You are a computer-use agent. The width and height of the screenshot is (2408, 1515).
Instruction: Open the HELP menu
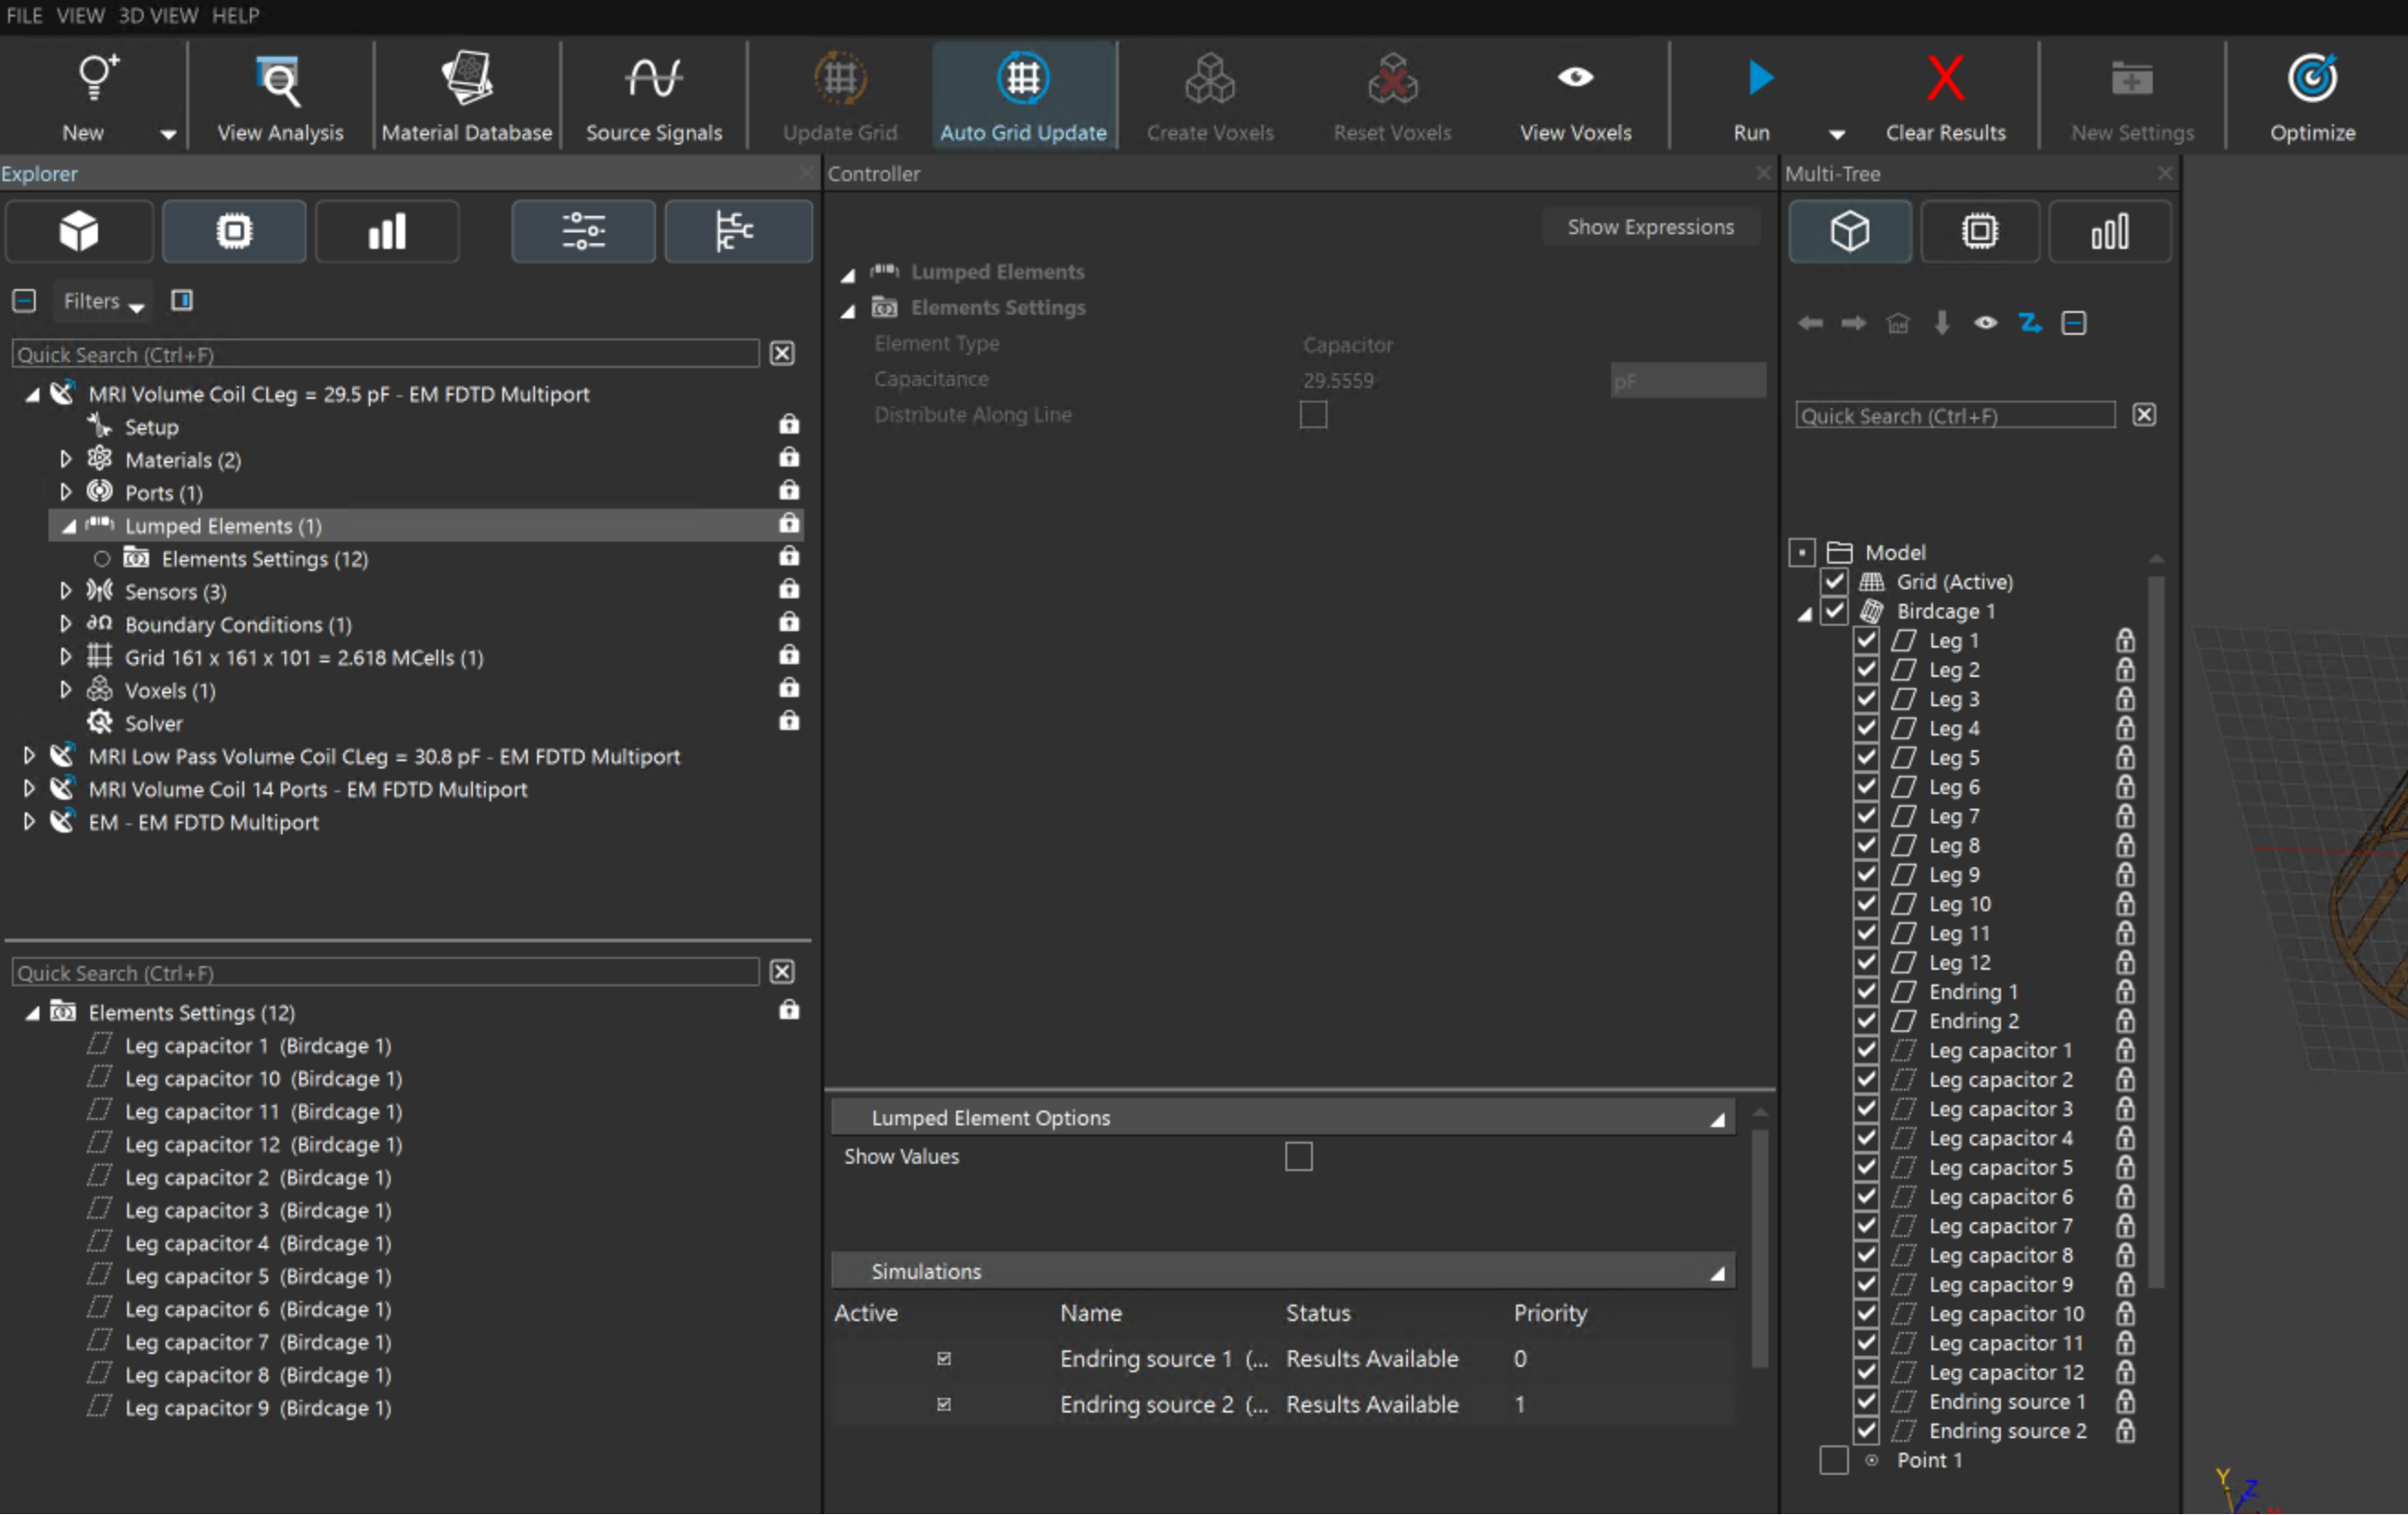click(235, 15)
